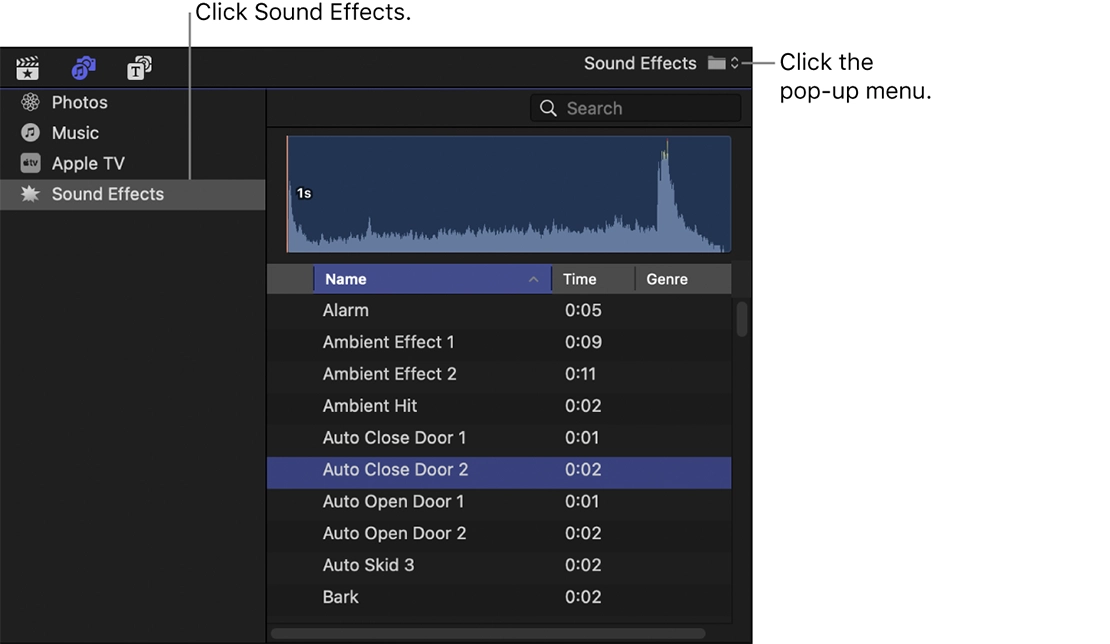This screenshot has height=644, width=1110.
Task: Click the magnifying glass in the search field
Action: coord(547,107)
